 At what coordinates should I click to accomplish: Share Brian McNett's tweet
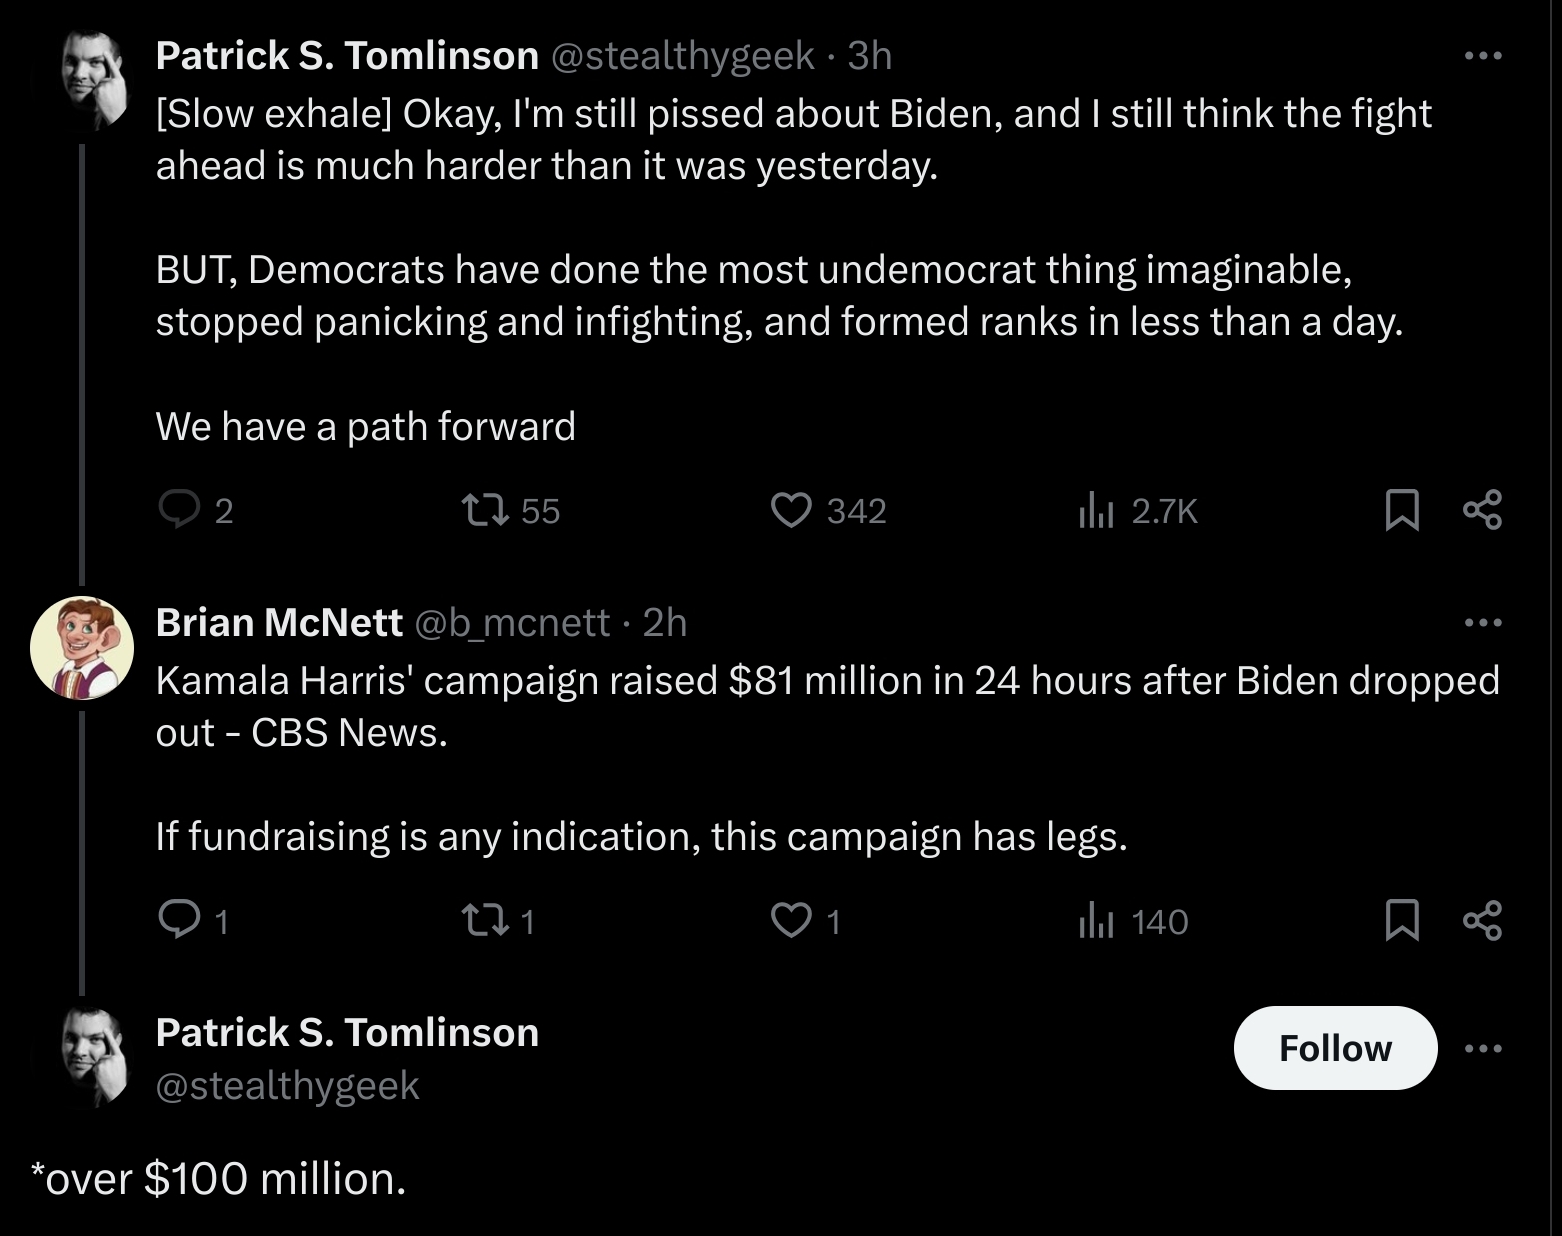click(x=1482, y=920)
